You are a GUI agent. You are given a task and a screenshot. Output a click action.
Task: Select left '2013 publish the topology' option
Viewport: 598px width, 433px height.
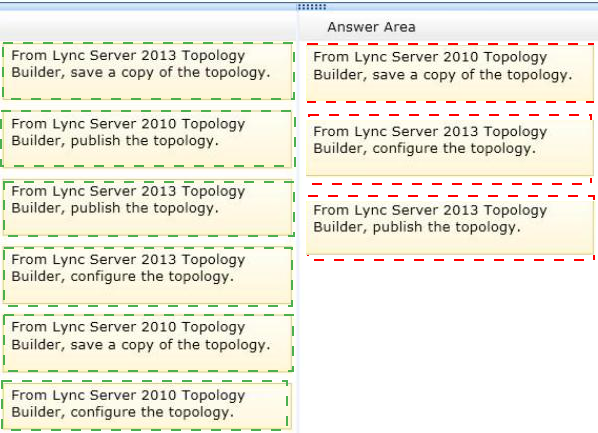coord(148,209)
